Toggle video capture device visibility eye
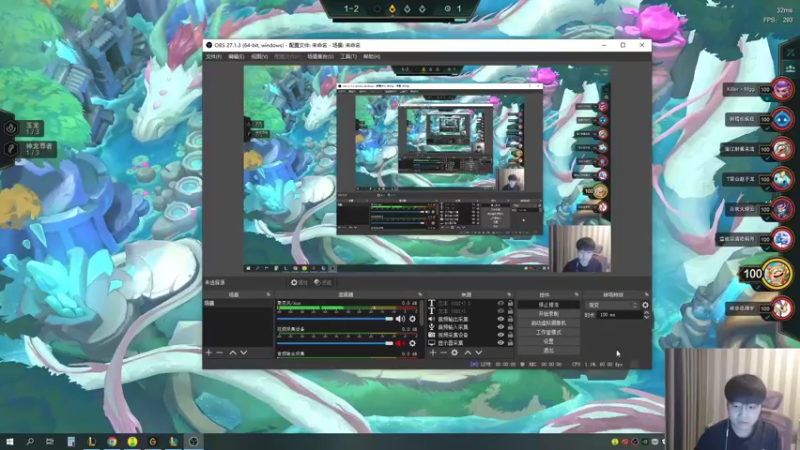 501,335
